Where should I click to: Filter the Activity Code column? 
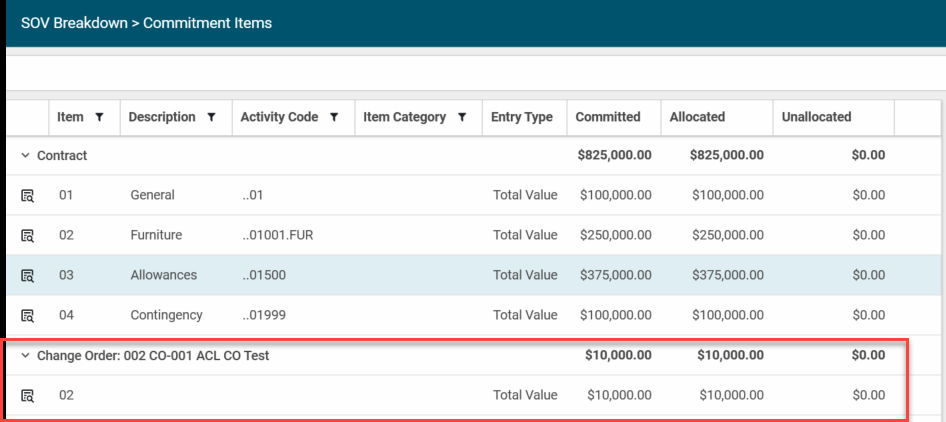pyautogui.click(x=334, y=117)
